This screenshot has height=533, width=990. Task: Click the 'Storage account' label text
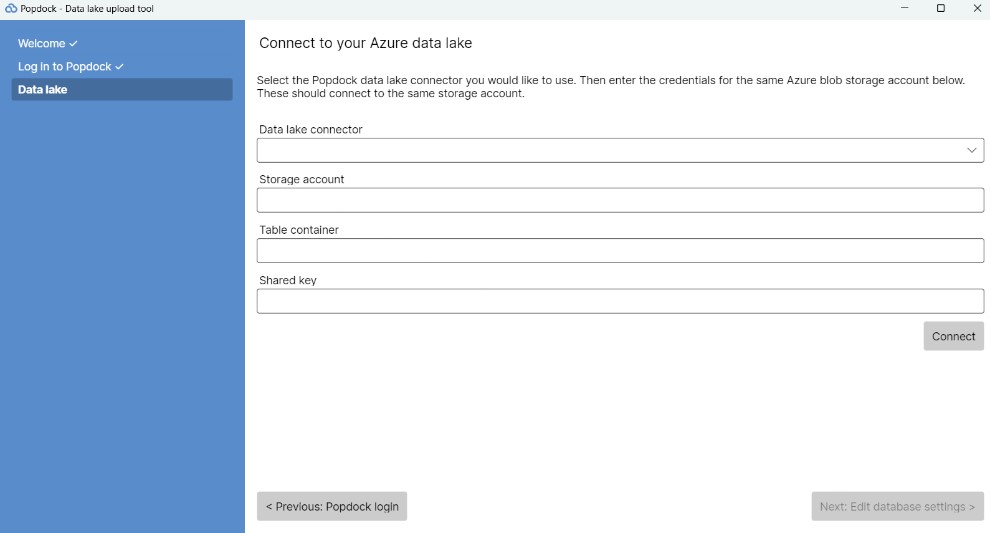click(301, 179)
